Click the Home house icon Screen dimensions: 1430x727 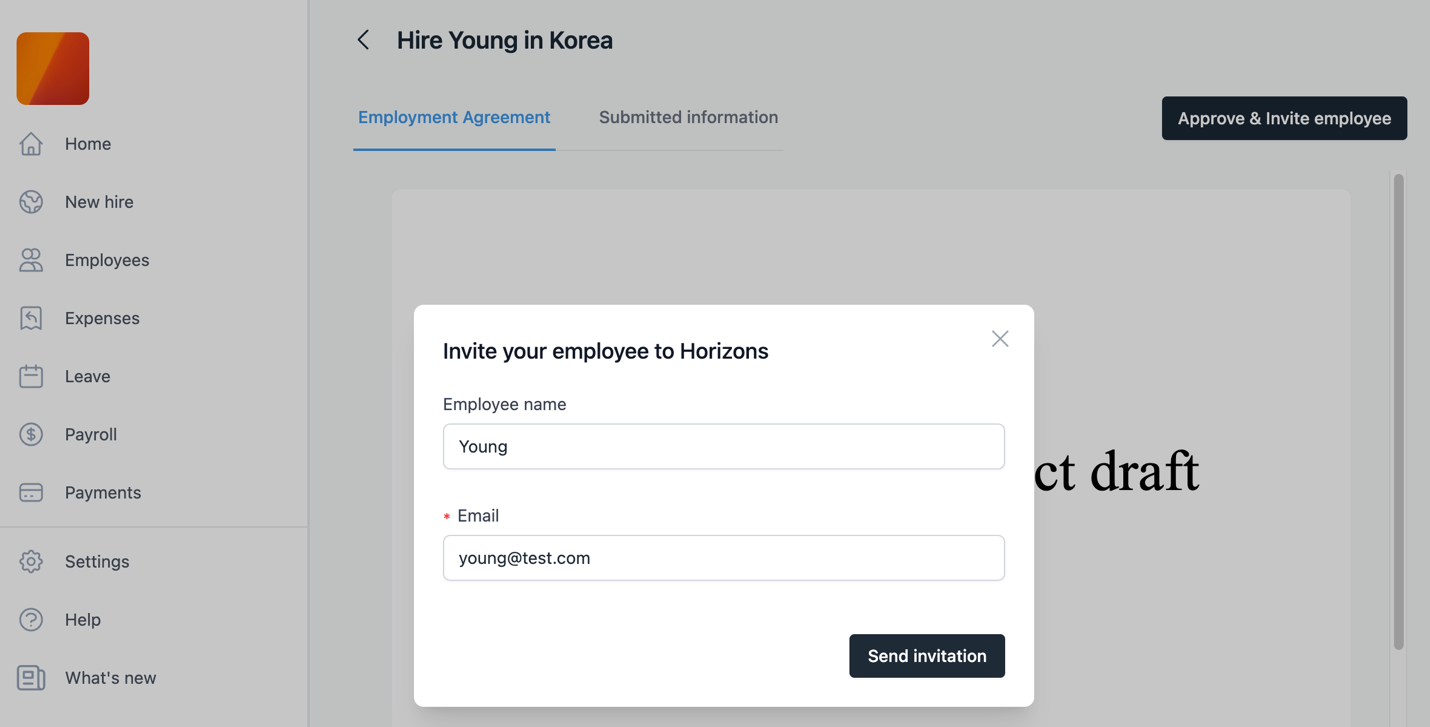[31, 144]
